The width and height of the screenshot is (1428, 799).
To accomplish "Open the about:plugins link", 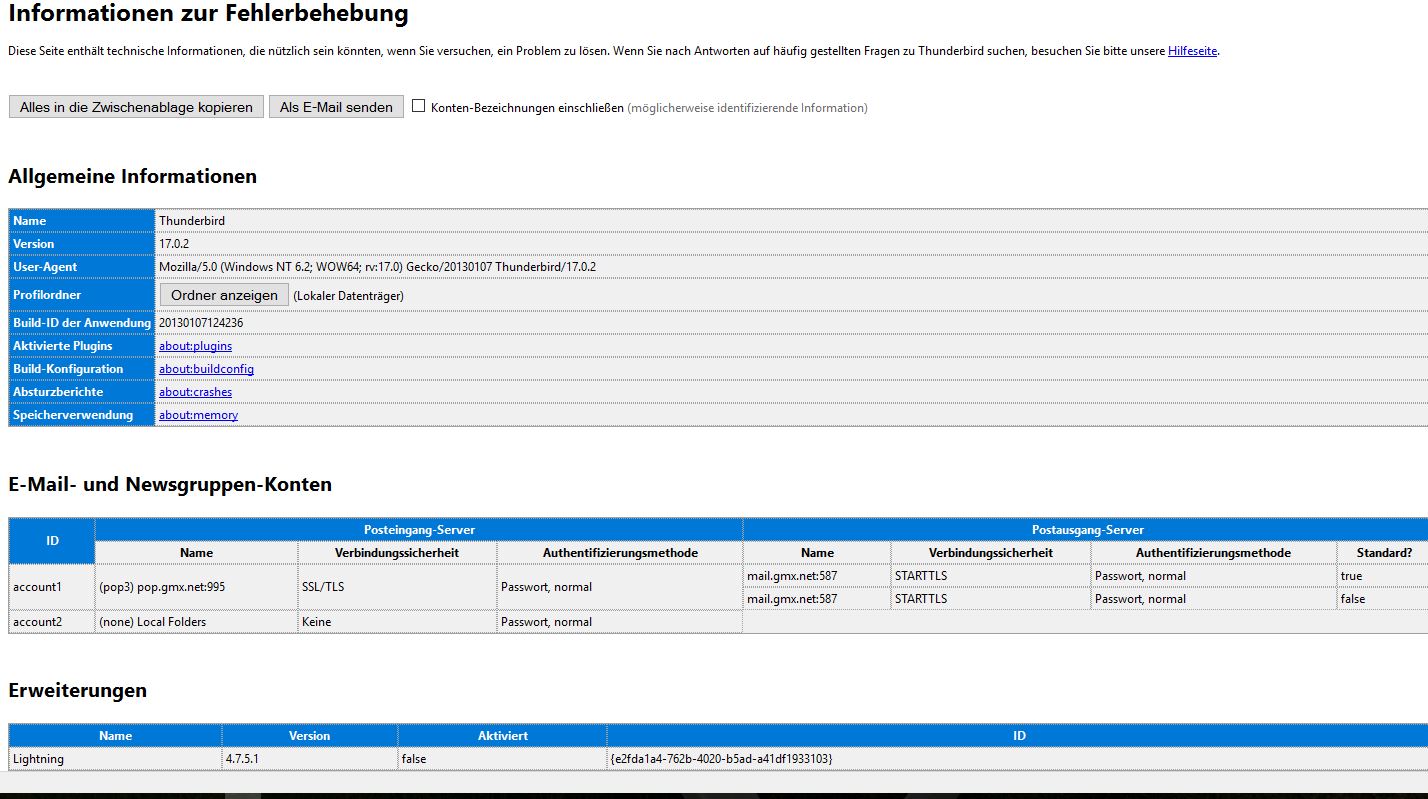I will click(195, 346).
